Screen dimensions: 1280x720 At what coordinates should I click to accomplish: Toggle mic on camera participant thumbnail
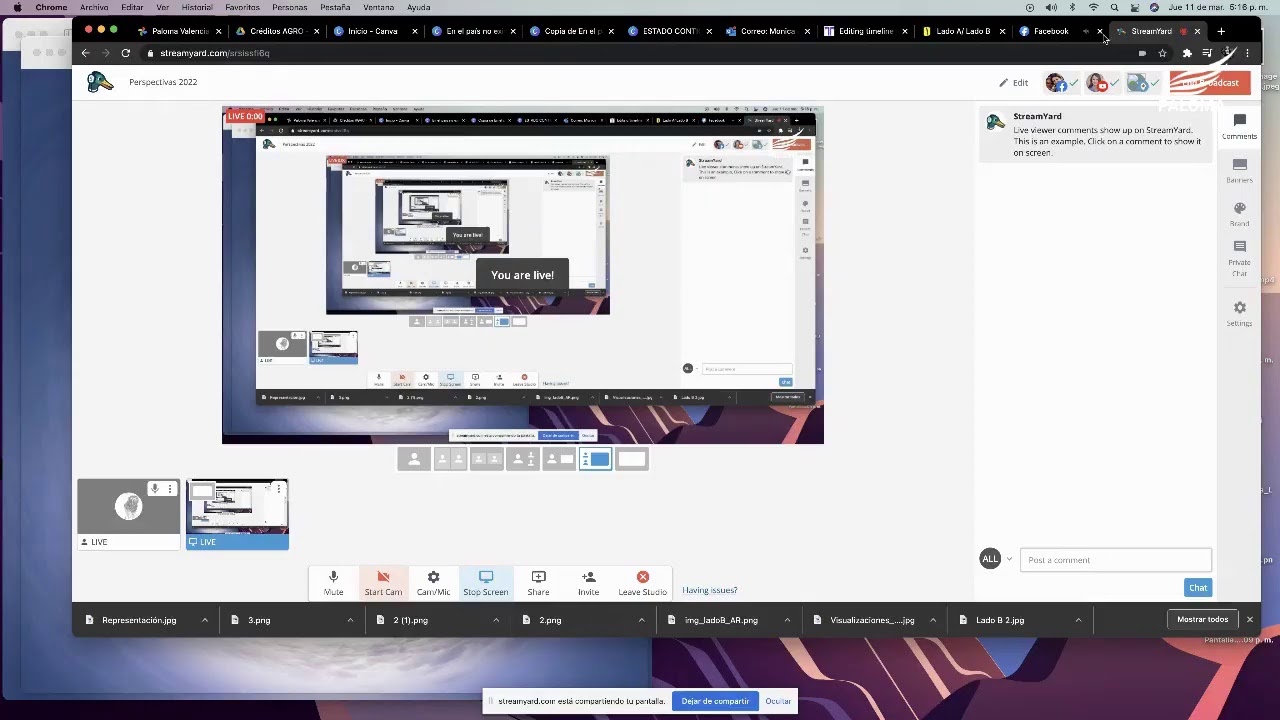point(154,489)
